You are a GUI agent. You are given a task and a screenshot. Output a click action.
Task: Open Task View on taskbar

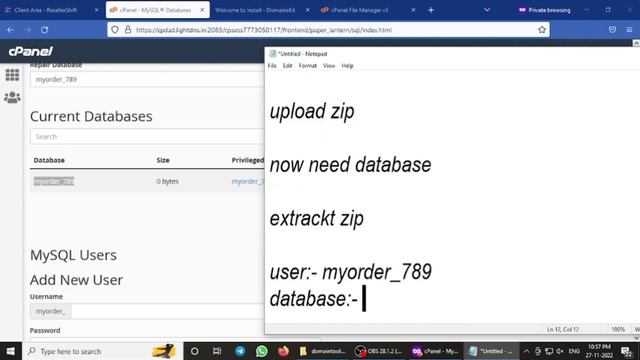(217, 351)
